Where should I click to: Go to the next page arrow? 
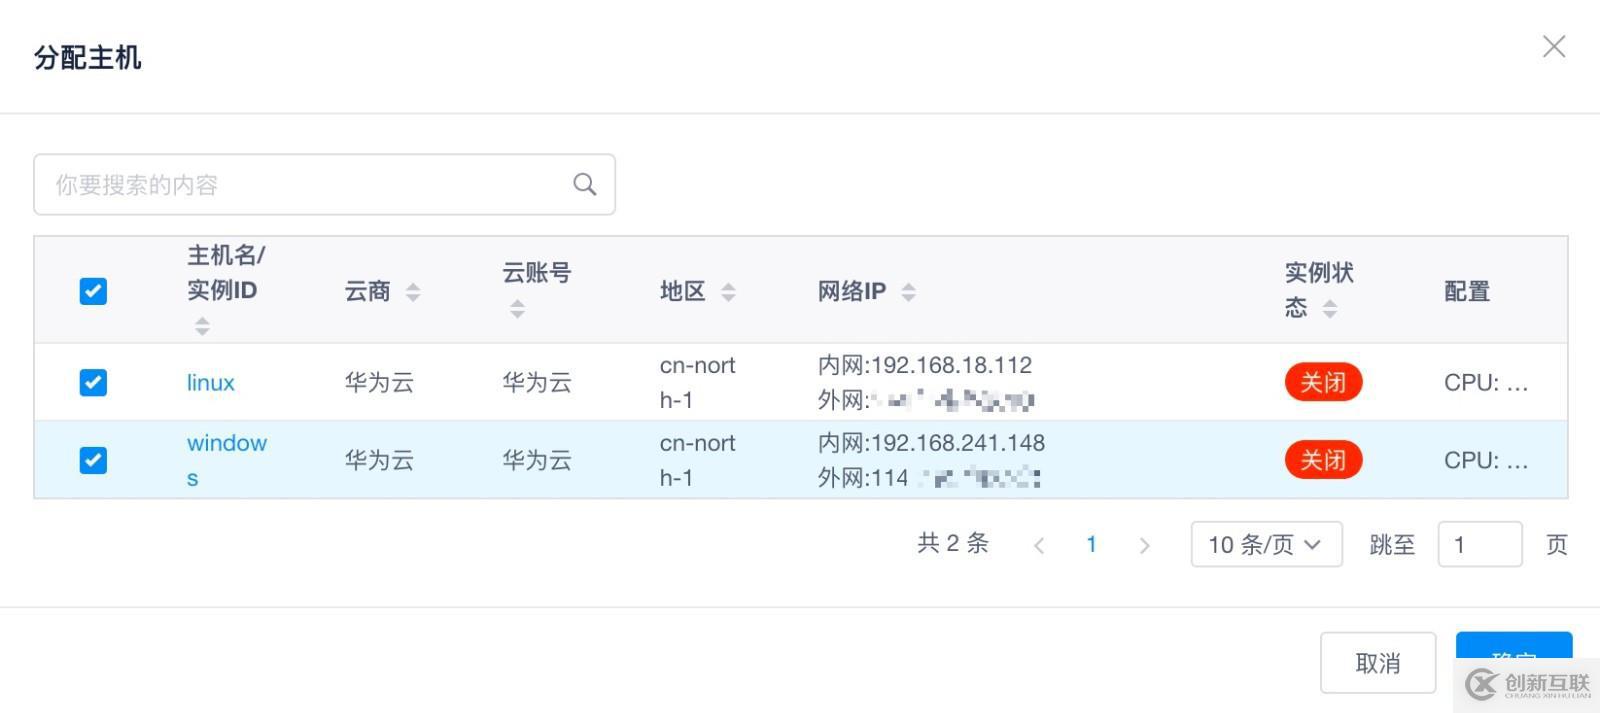1145,545
